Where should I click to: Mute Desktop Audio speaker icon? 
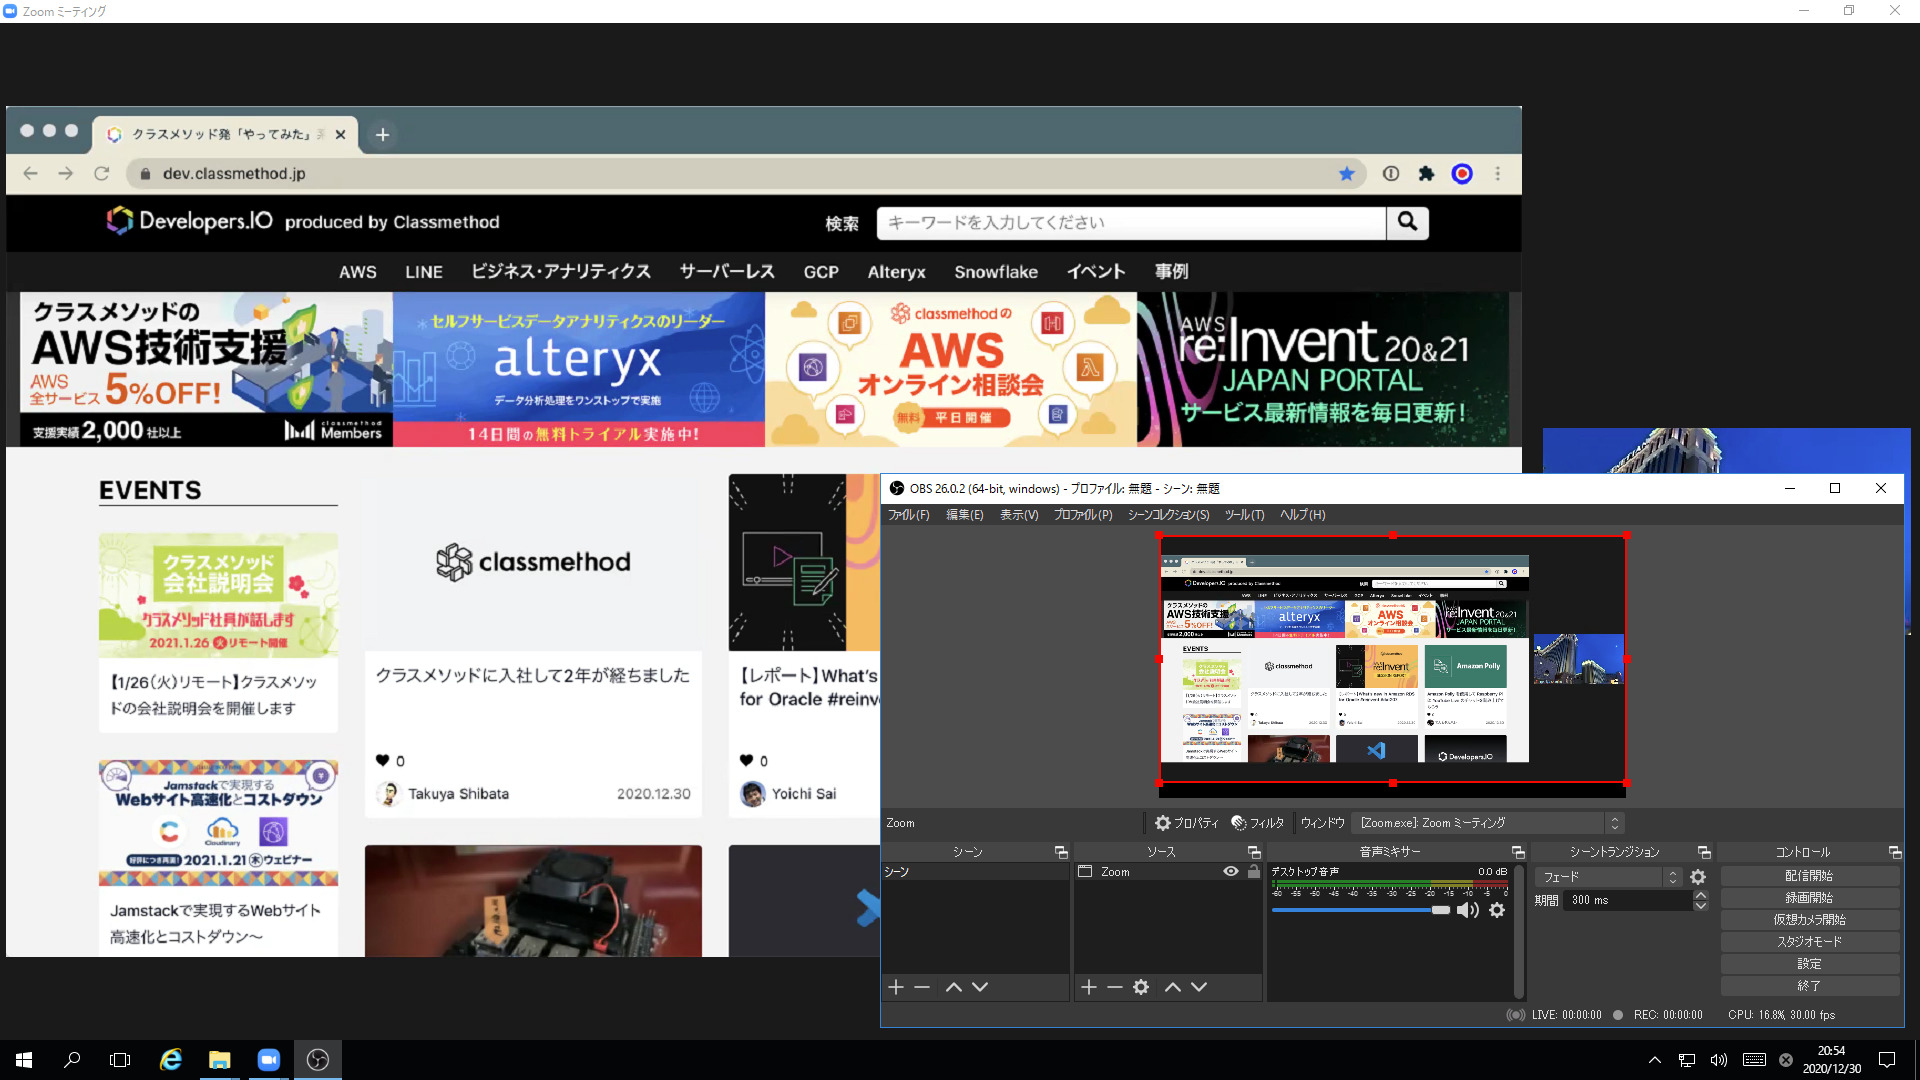(1467, 910)
